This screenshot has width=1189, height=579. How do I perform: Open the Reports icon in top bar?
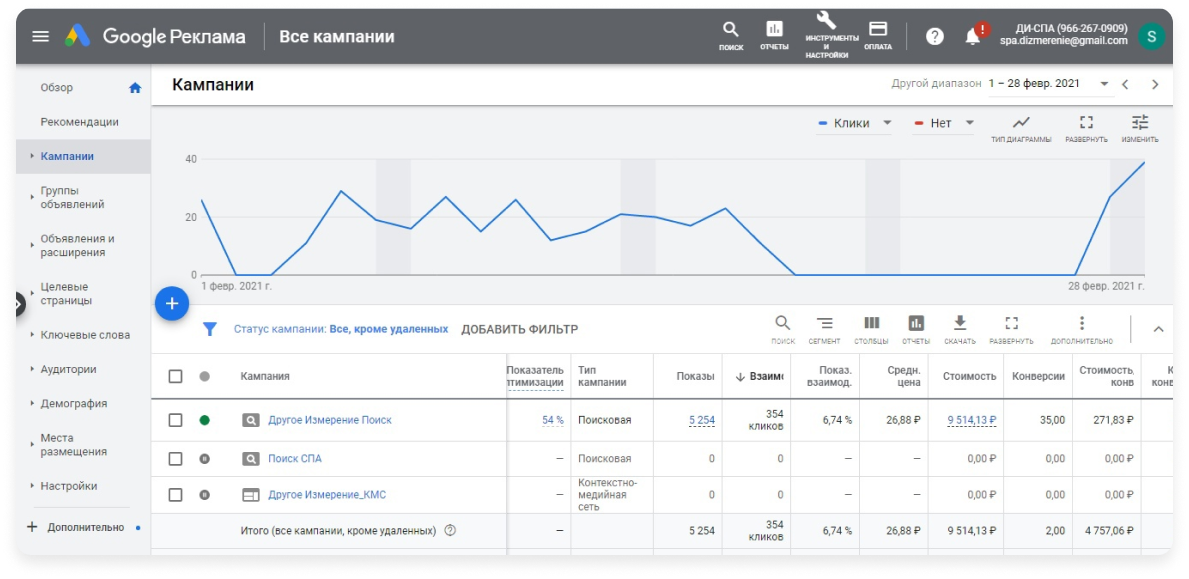pyautogui.click(x=774, y=36)
